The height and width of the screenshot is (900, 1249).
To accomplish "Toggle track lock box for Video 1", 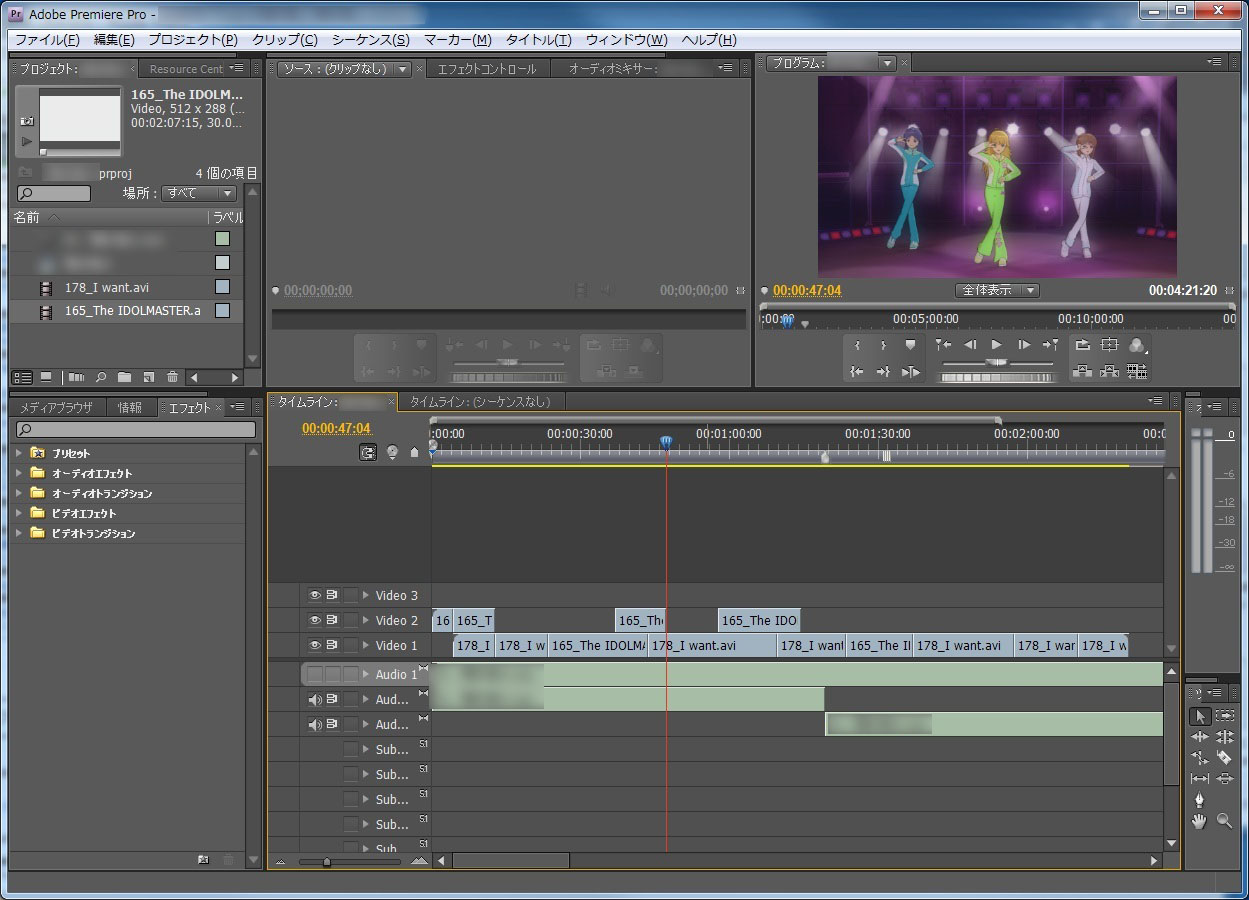I will coord(350,645).
